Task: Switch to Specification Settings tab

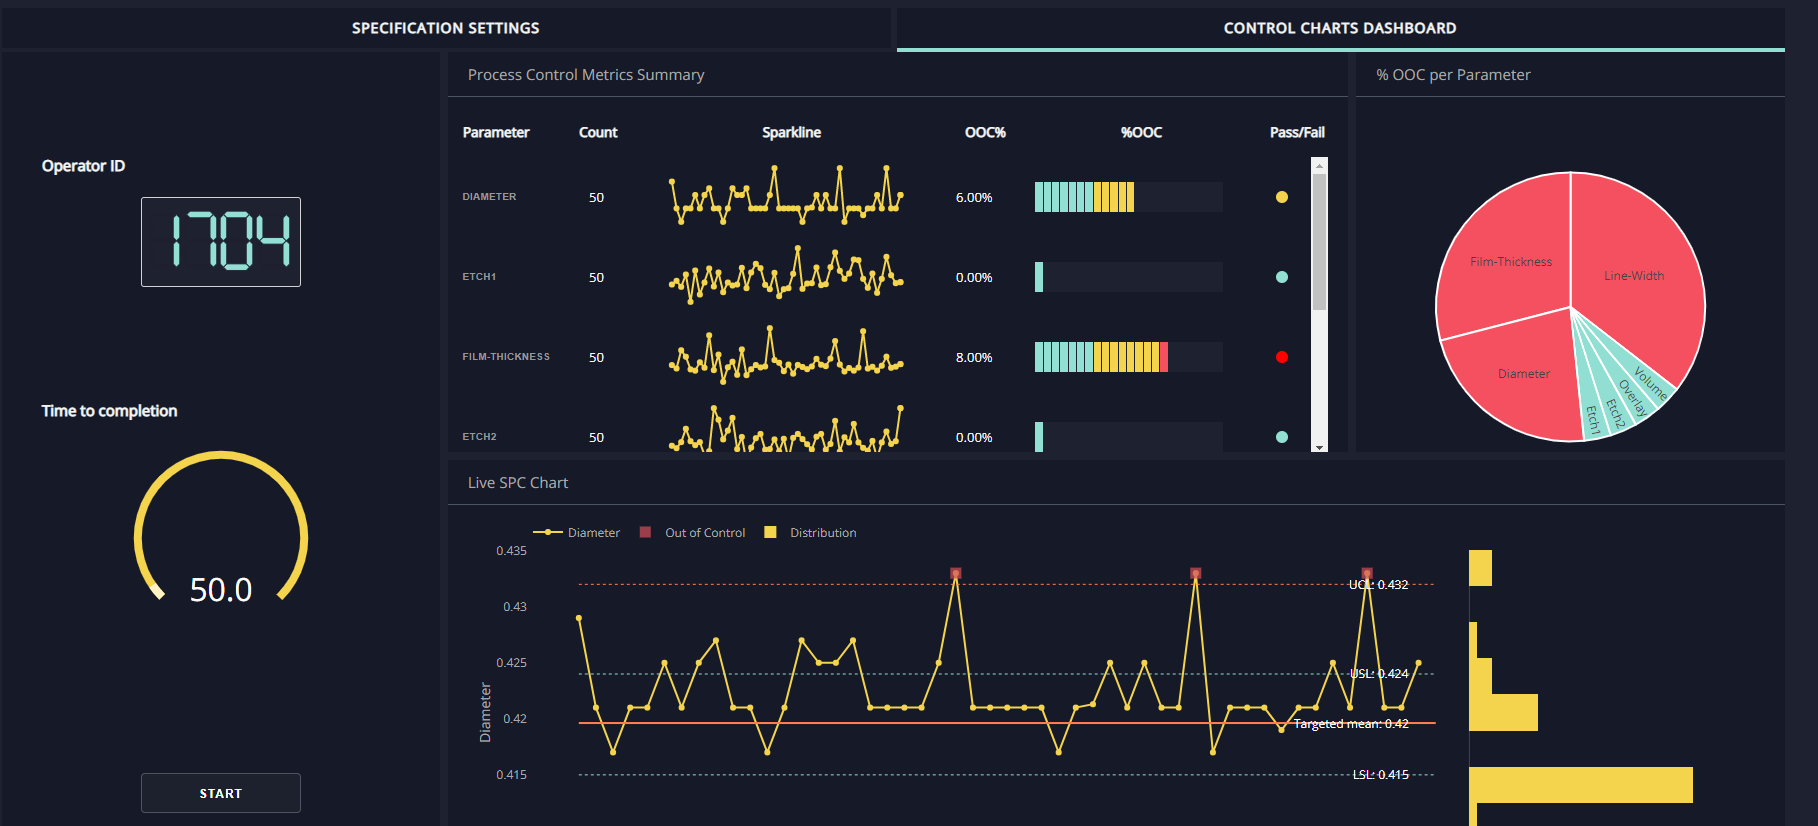Action: coord(445,28)
